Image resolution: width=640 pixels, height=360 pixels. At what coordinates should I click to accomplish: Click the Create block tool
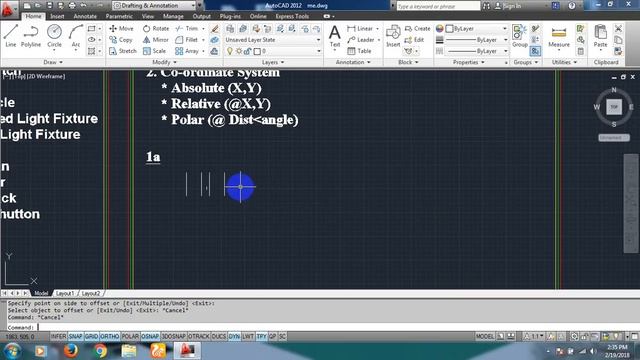[x=417, y=29]
